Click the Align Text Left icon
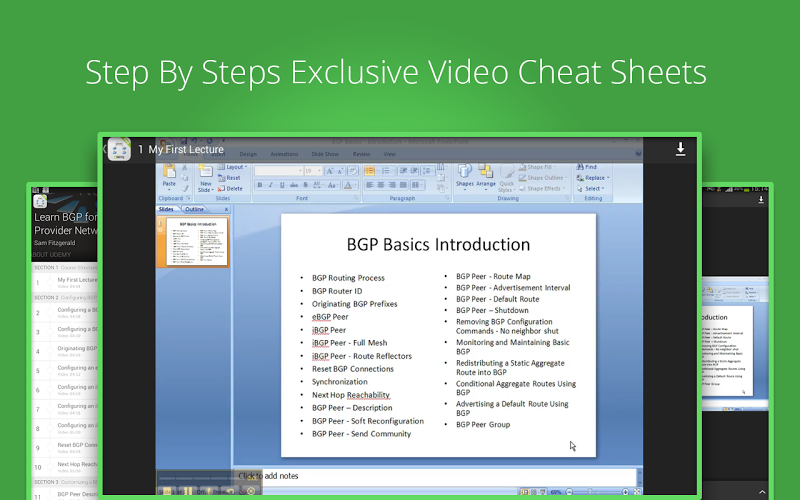Image resolution: width=800 pixels, height=500 pixels. (x=369, y=185)
